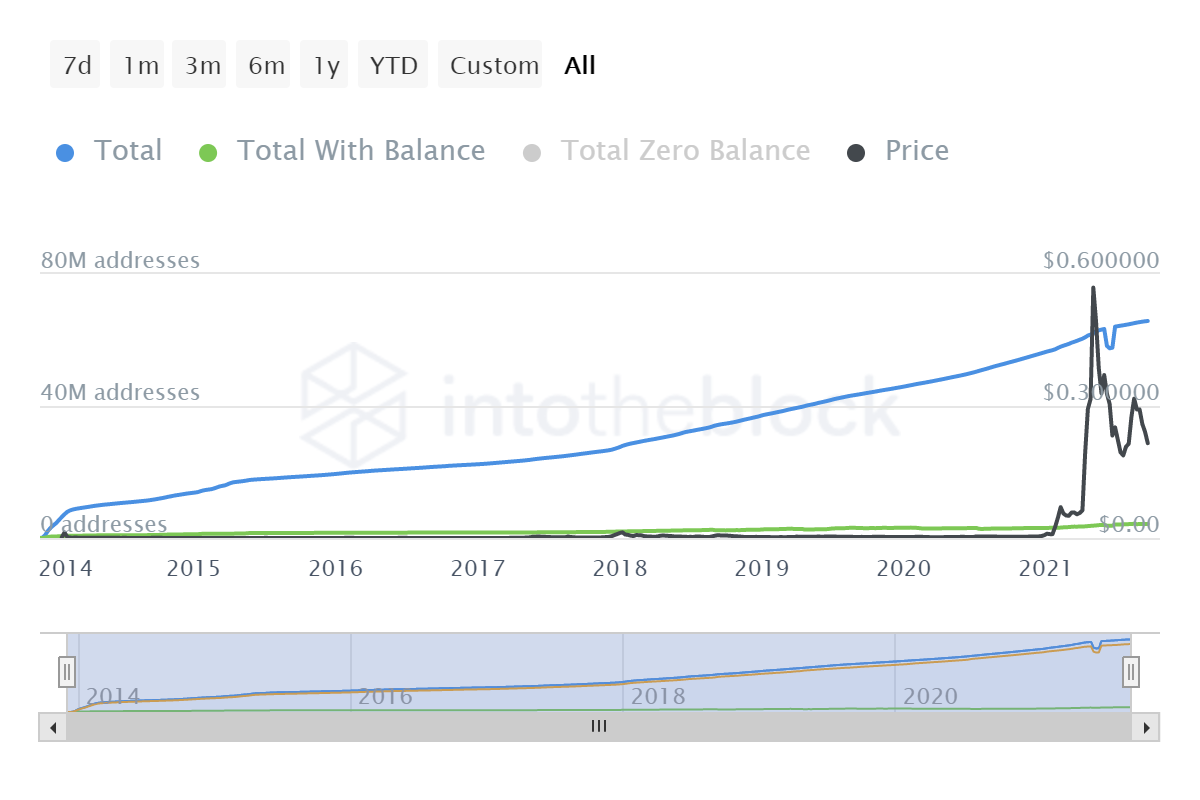This screenshot has width=1200, height=800.
Task: Click 2018 label in the navigator
Action: point(657,696)
